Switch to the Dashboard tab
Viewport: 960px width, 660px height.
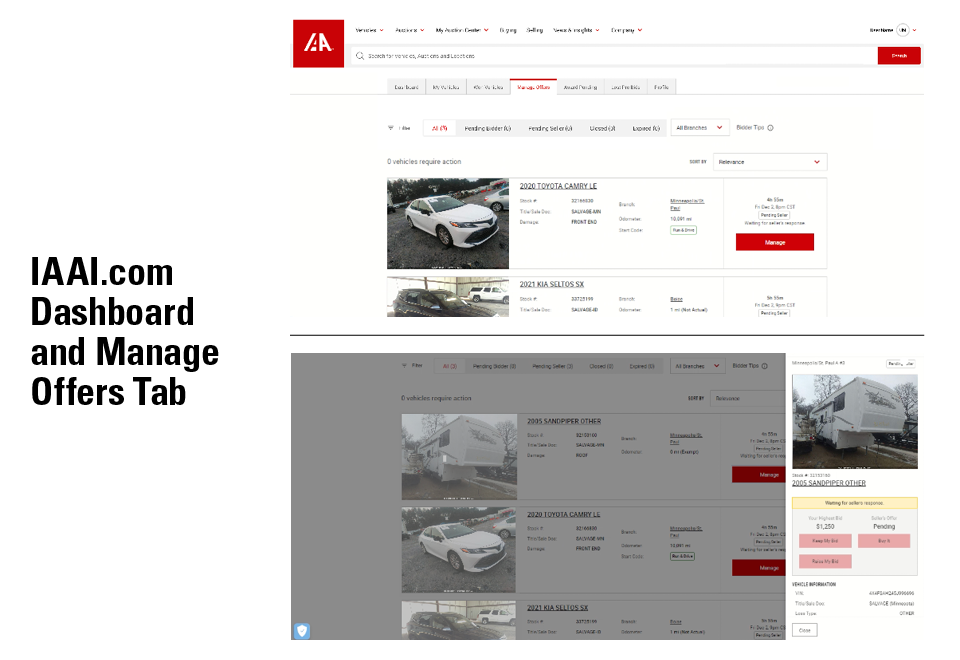(x=407, y=87)
